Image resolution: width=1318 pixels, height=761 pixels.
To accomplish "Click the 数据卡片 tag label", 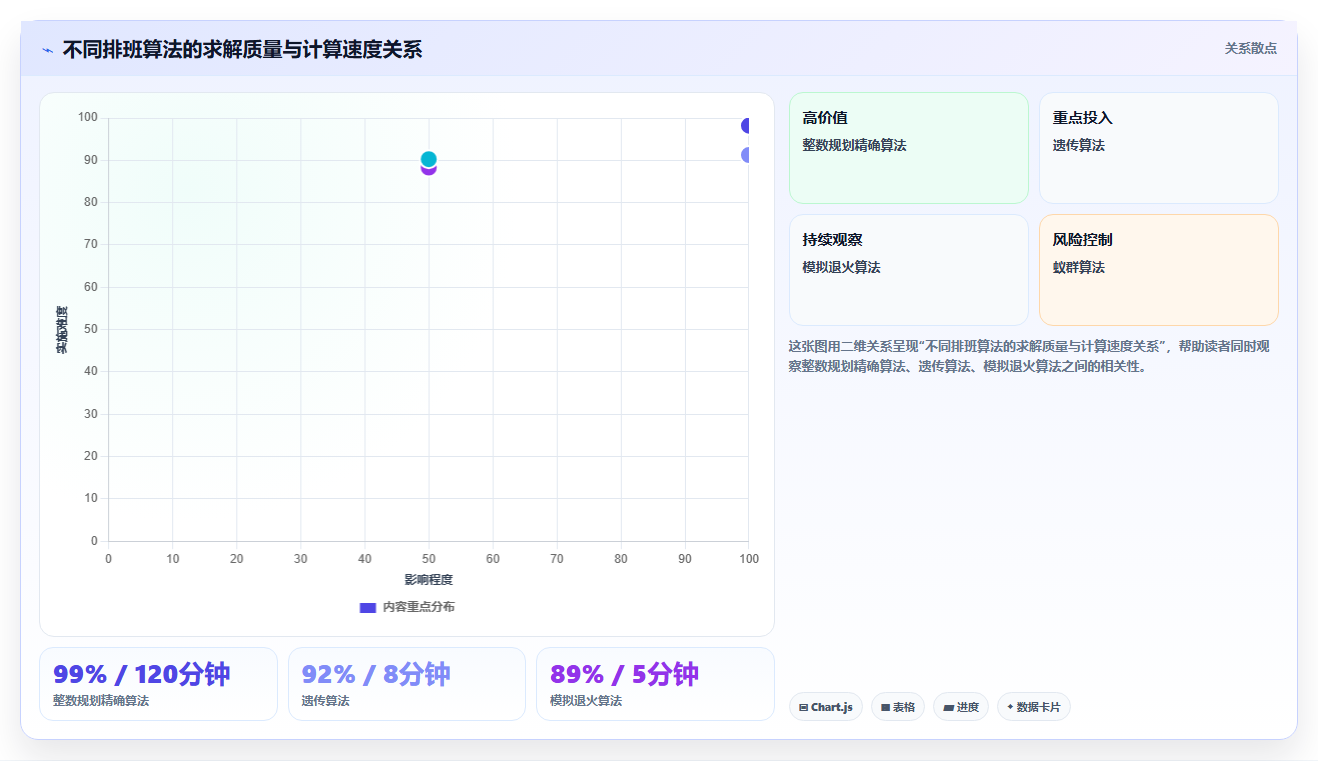I will [1038, 707].
